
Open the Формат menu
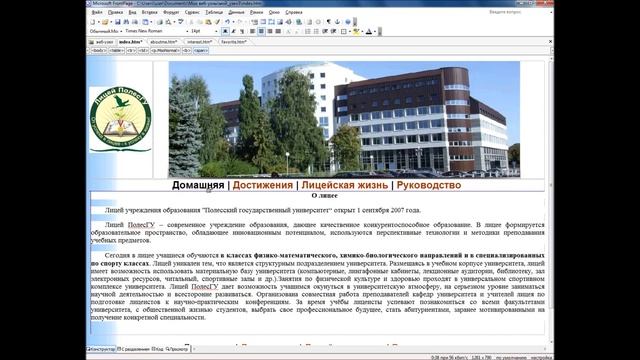pyautogui.click(x=171, y=12)
